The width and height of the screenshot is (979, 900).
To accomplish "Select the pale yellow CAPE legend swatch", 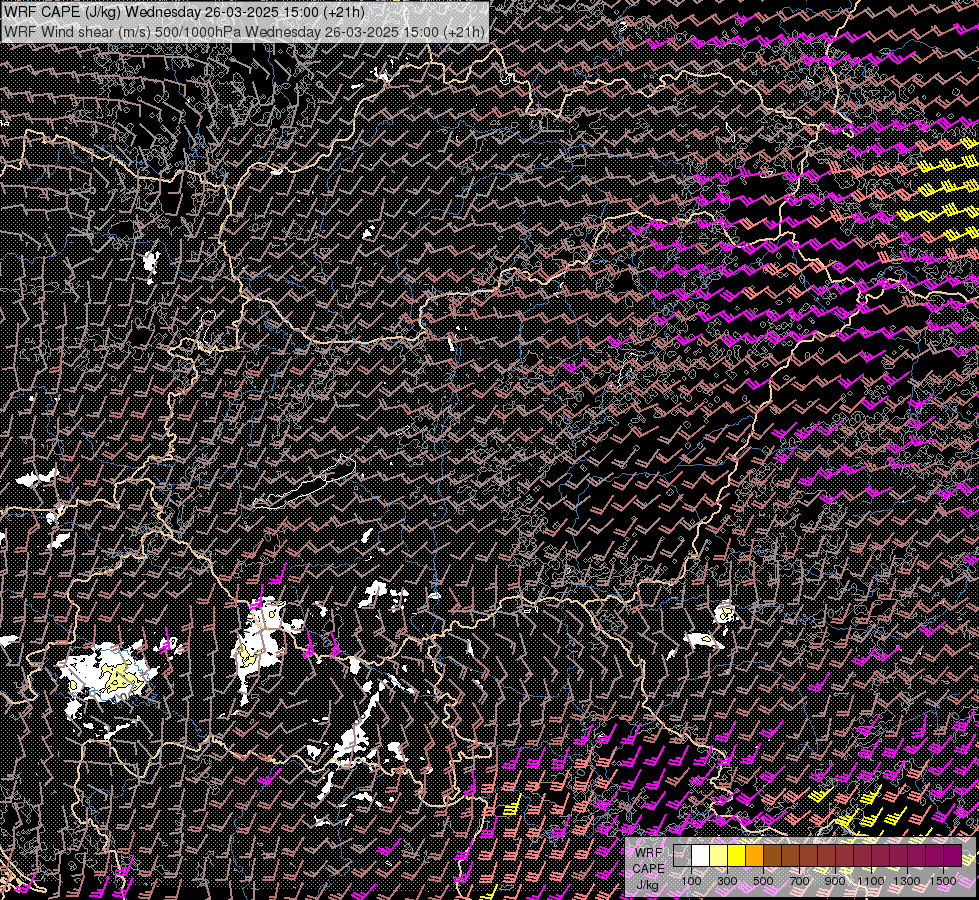I will point(719,856).
